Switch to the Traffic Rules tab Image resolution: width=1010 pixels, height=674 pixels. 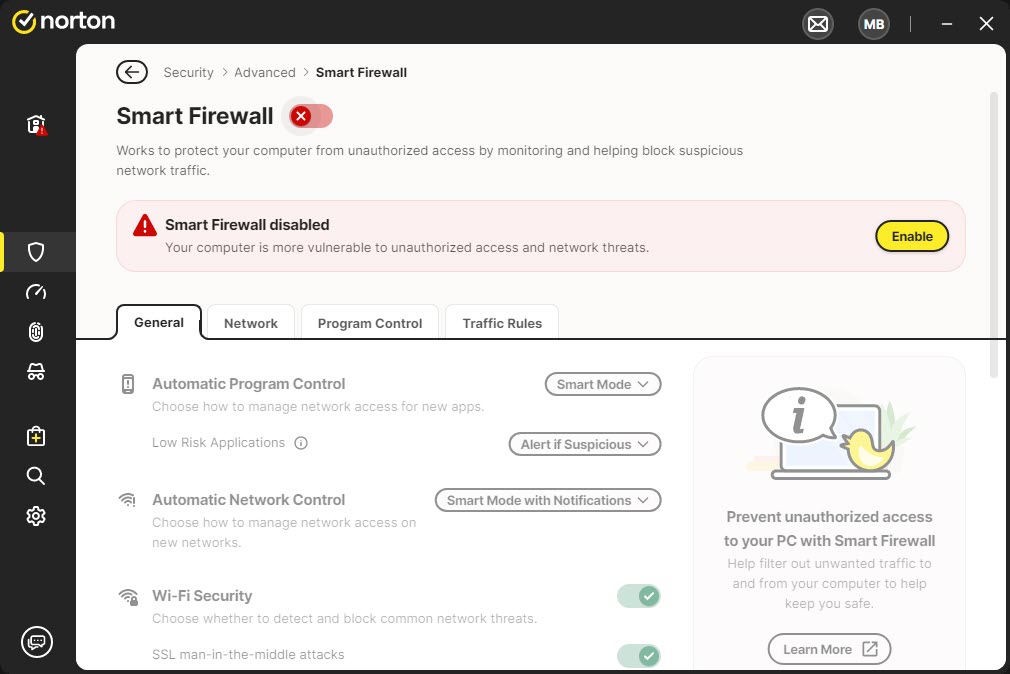[x=502, y=323]
